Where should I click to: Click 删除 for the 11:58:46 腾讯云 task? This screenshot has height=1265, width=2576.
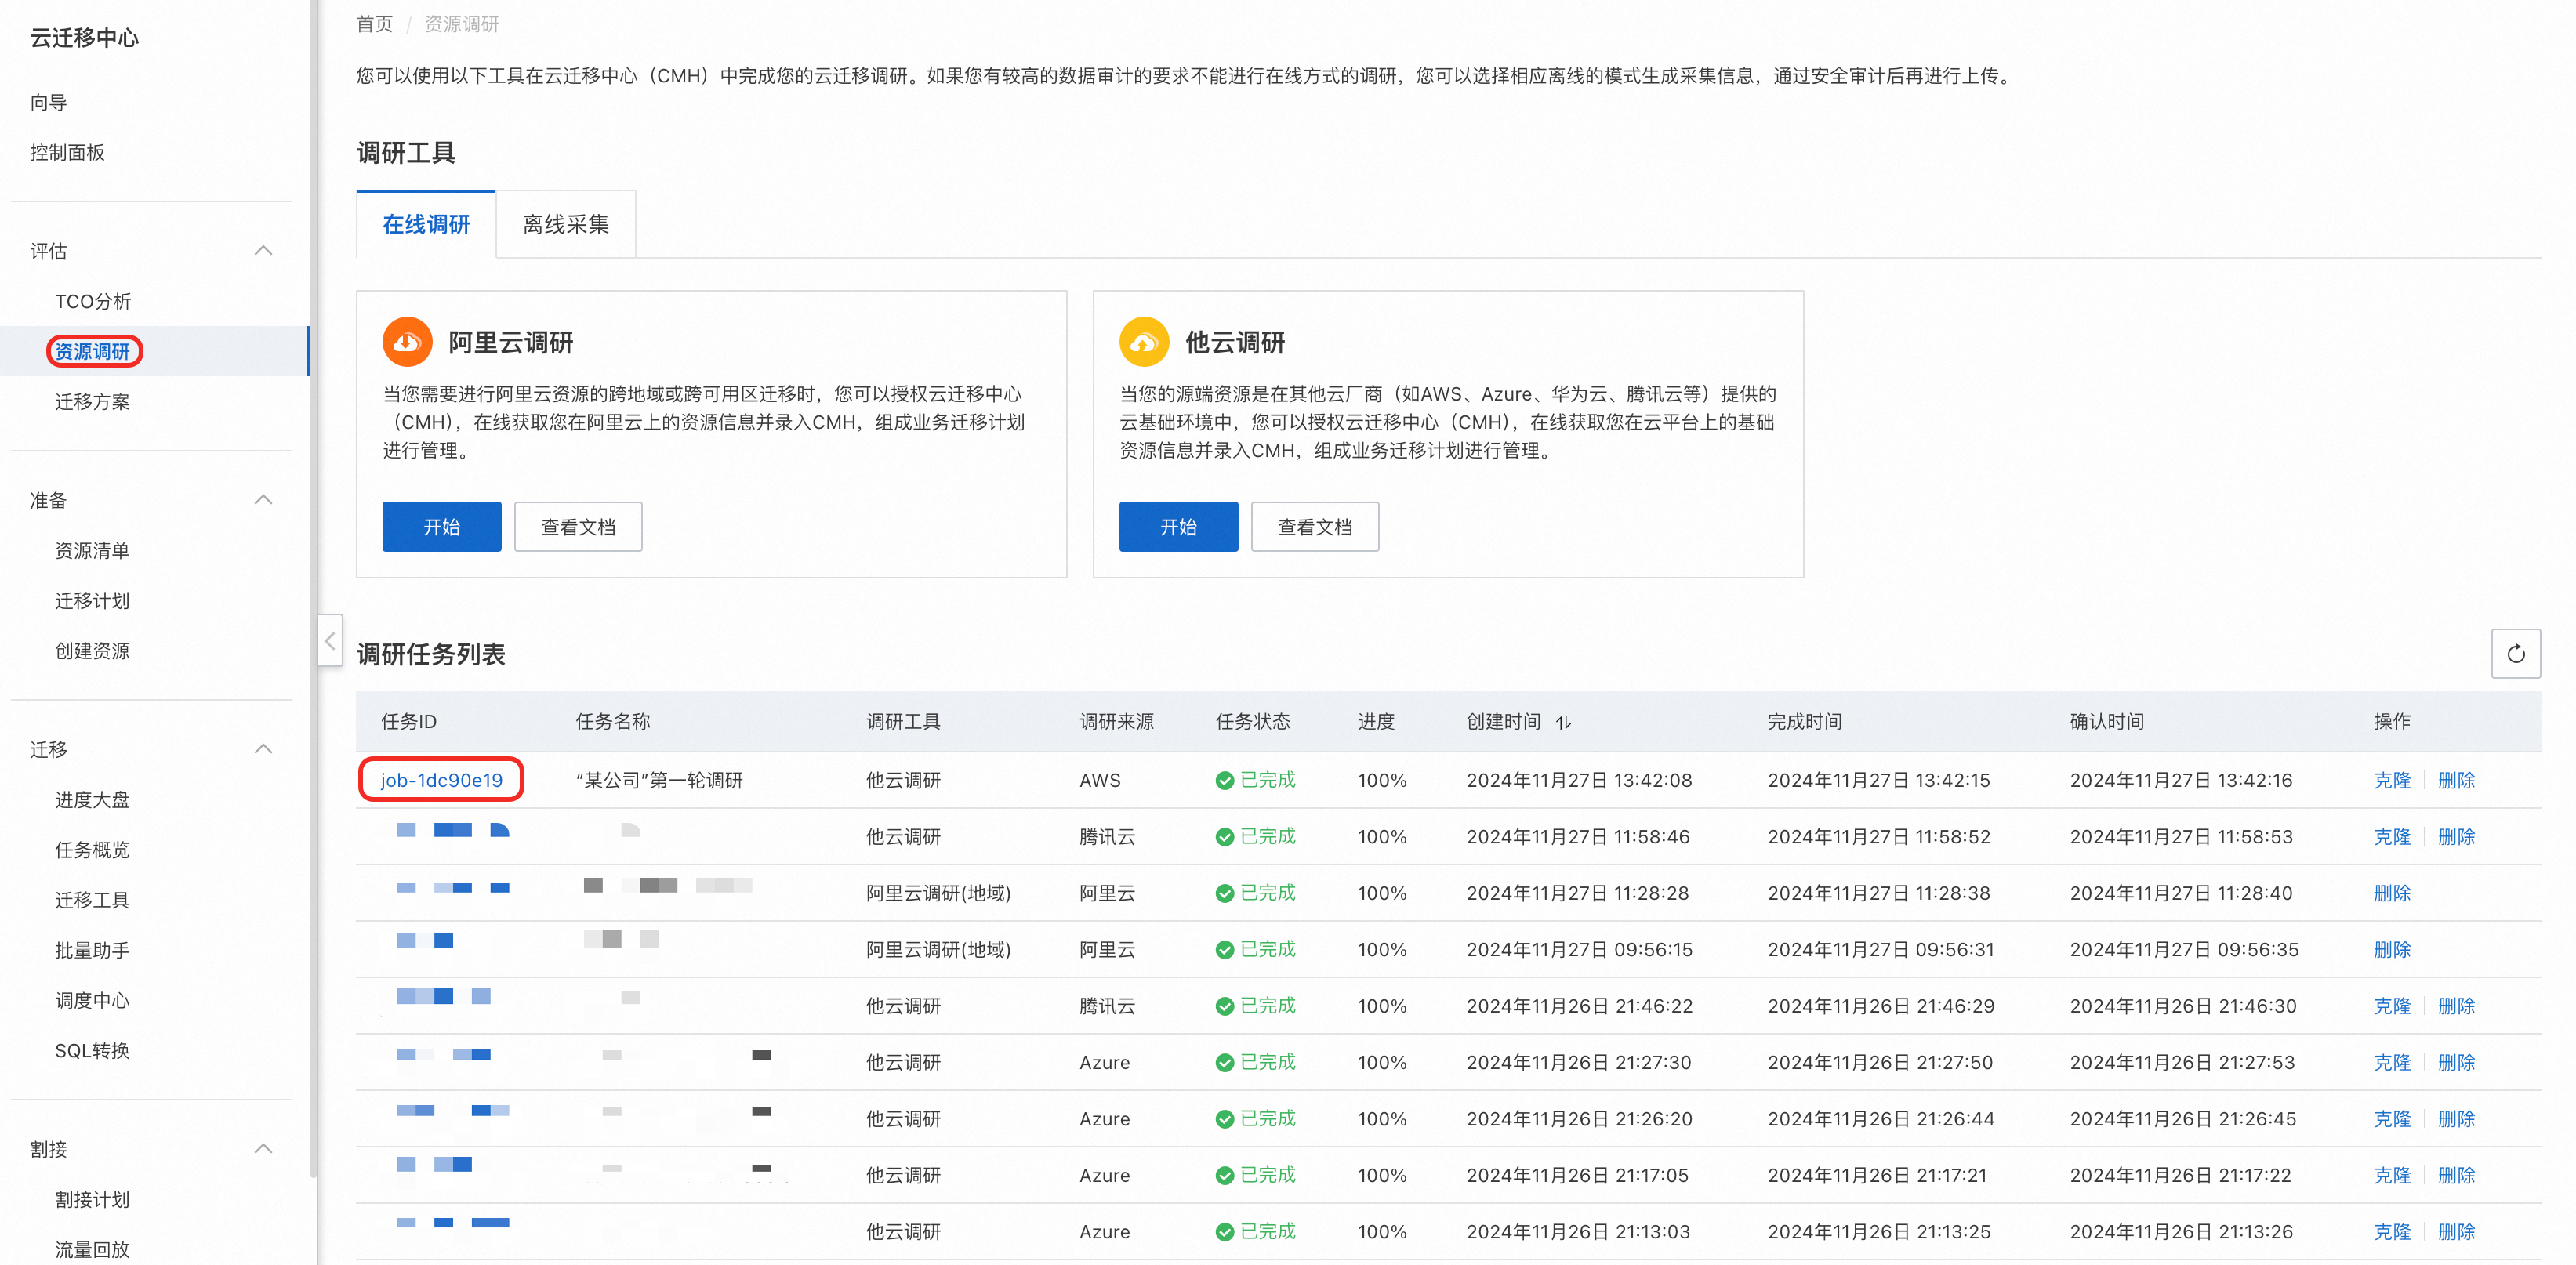click(2456, 836)
